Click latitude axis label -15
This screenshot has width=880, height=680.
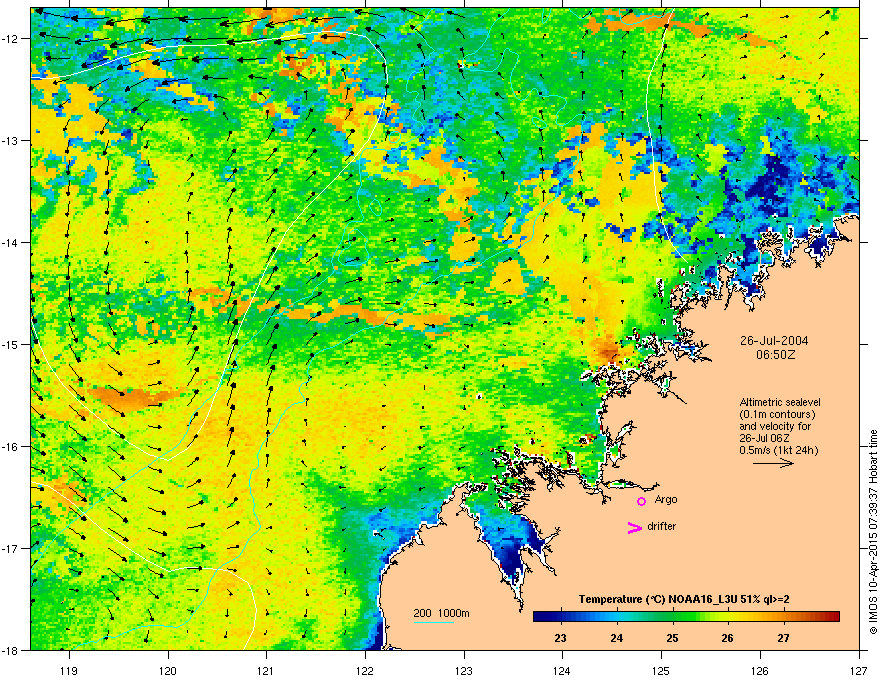10,344
